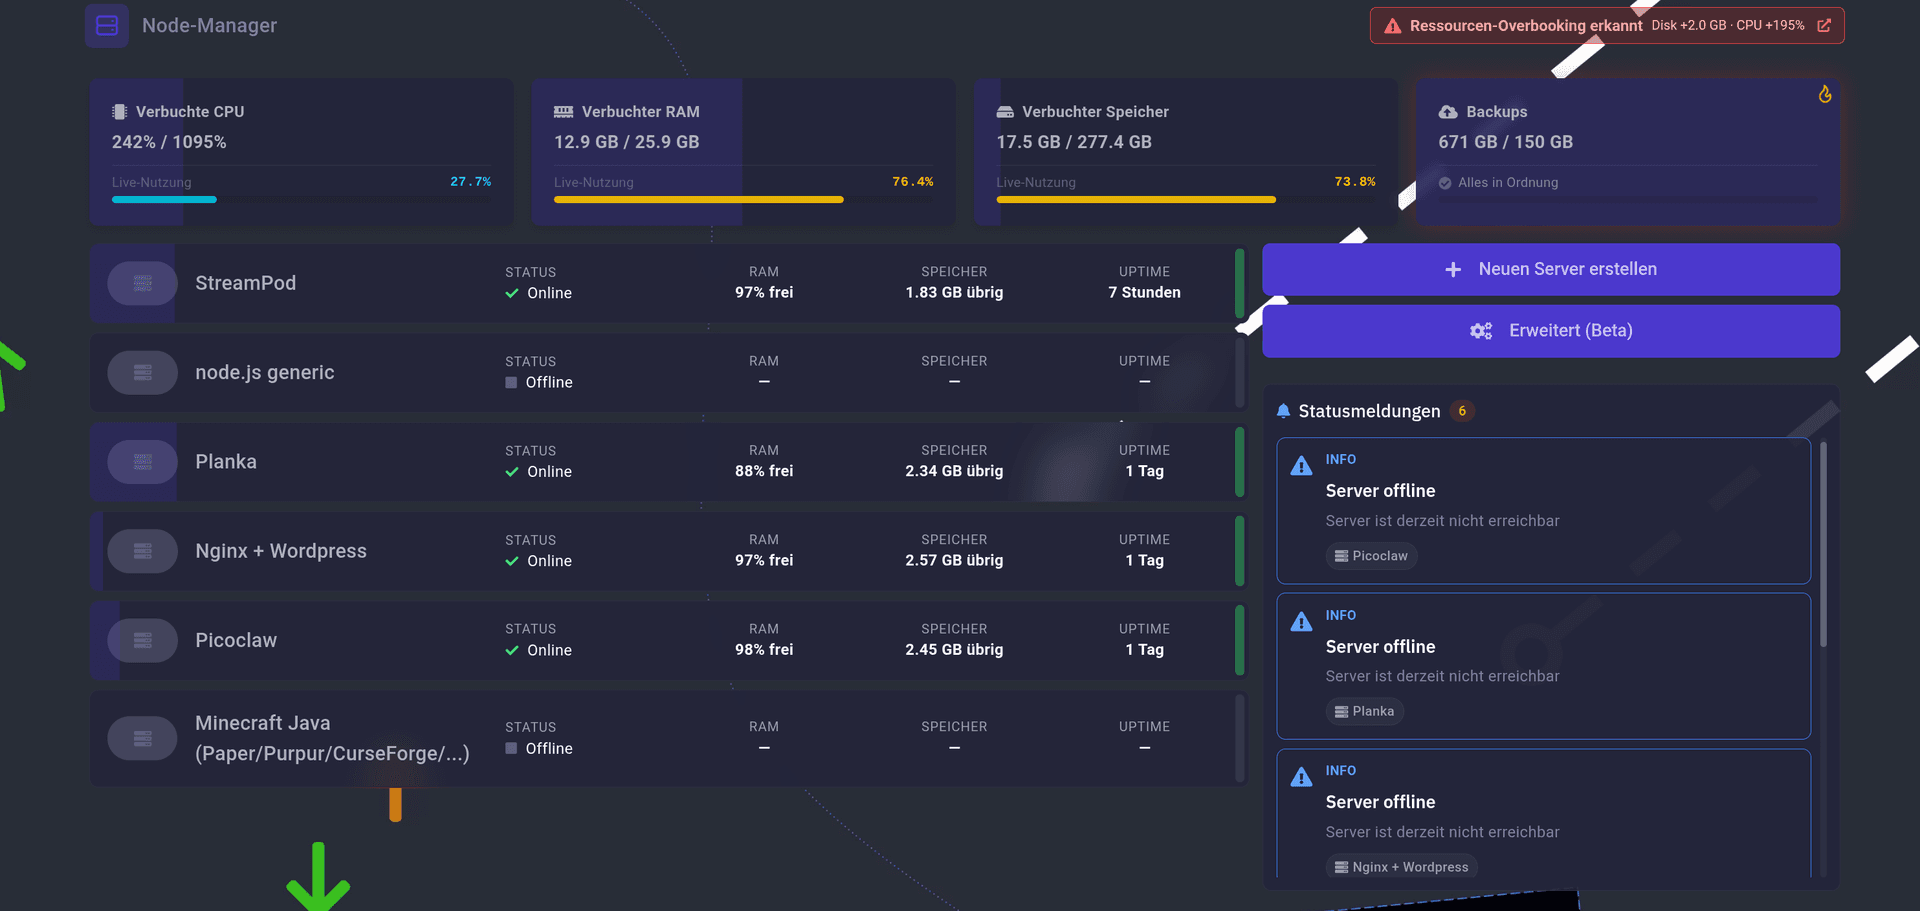This screenshot has width=1920, height=911.
Task: Click the Offline status of Minecraft Java
Action: [539, 749]
